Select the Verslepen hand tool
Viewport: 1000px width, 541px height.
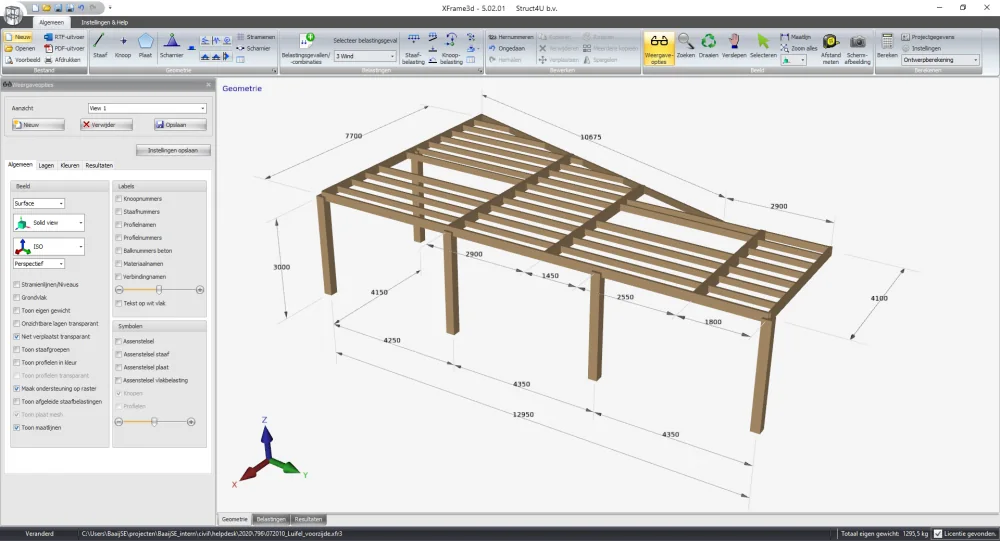[x=734, y=46]
